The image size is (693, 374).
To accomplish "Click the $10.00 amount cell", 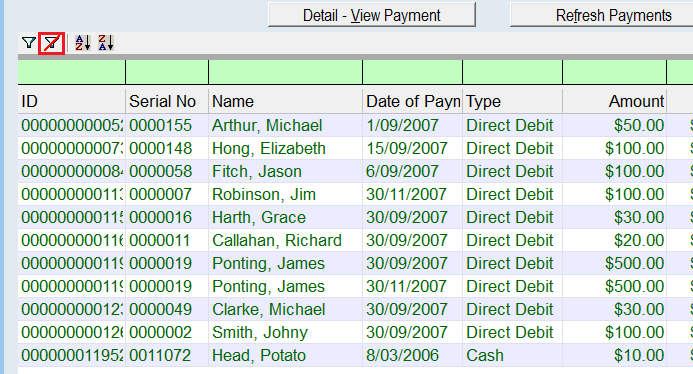I will 615,355.
